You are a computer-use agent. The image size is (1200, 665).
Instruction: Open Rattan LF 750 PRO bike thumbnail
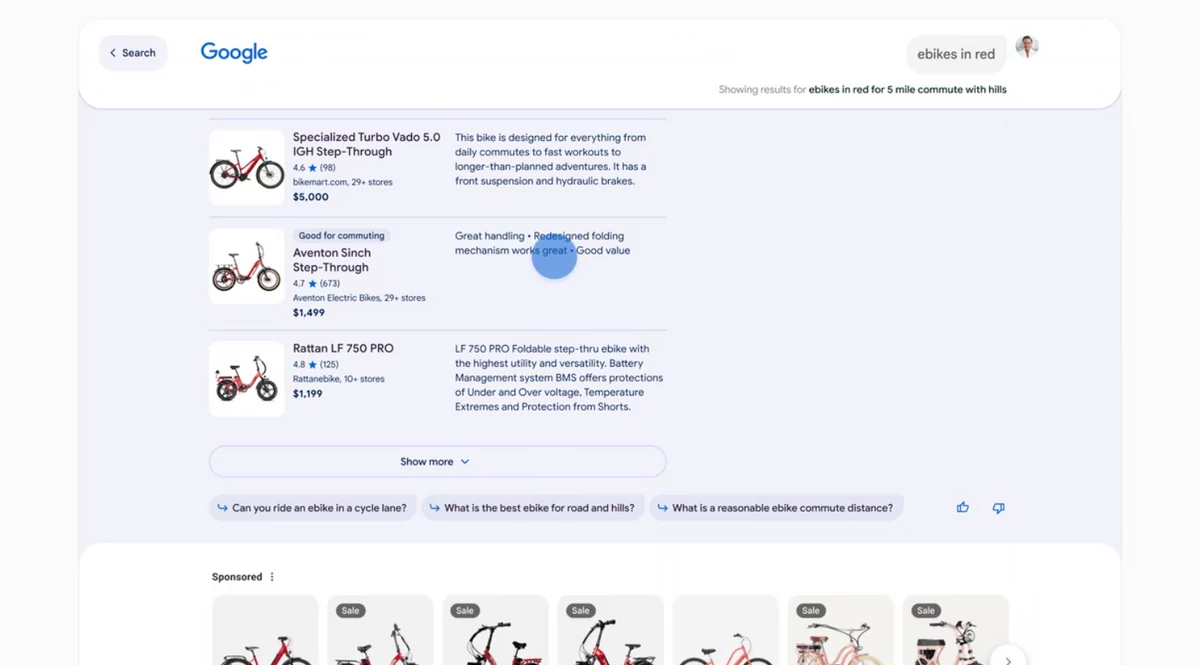(x=247, y=379)
